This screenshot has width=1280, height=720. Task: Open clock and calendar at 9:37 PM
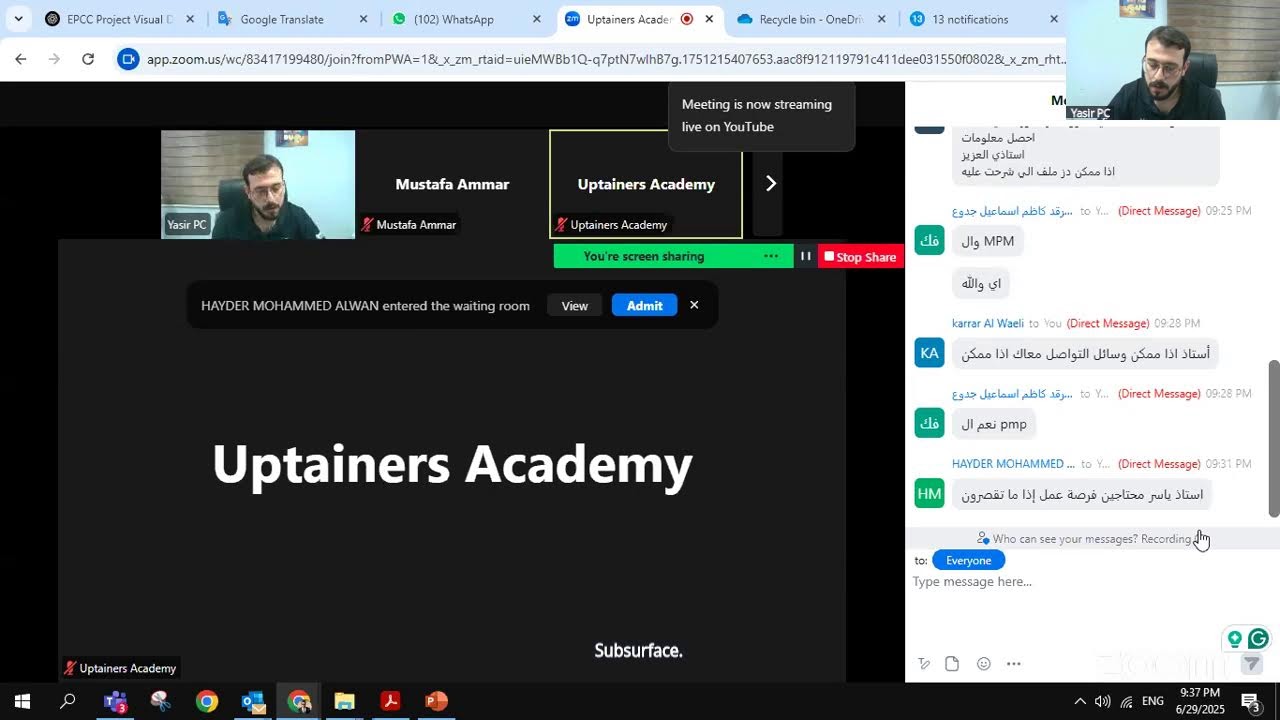click(1200, 701)
